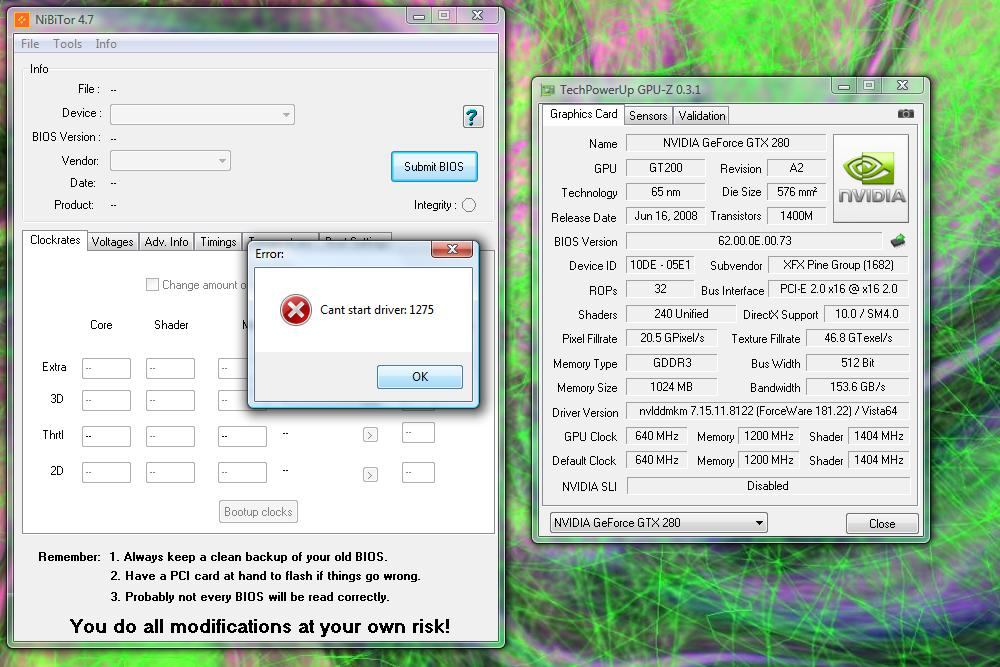Screen dimensions: 1000x667
Task: Click the red error X icon
Action: (x=296, y=310)
